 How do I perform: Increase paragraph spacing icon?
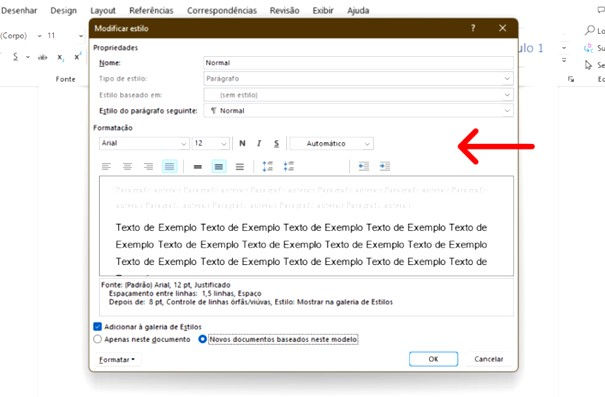pyautogui.click(x=267, y=167)
